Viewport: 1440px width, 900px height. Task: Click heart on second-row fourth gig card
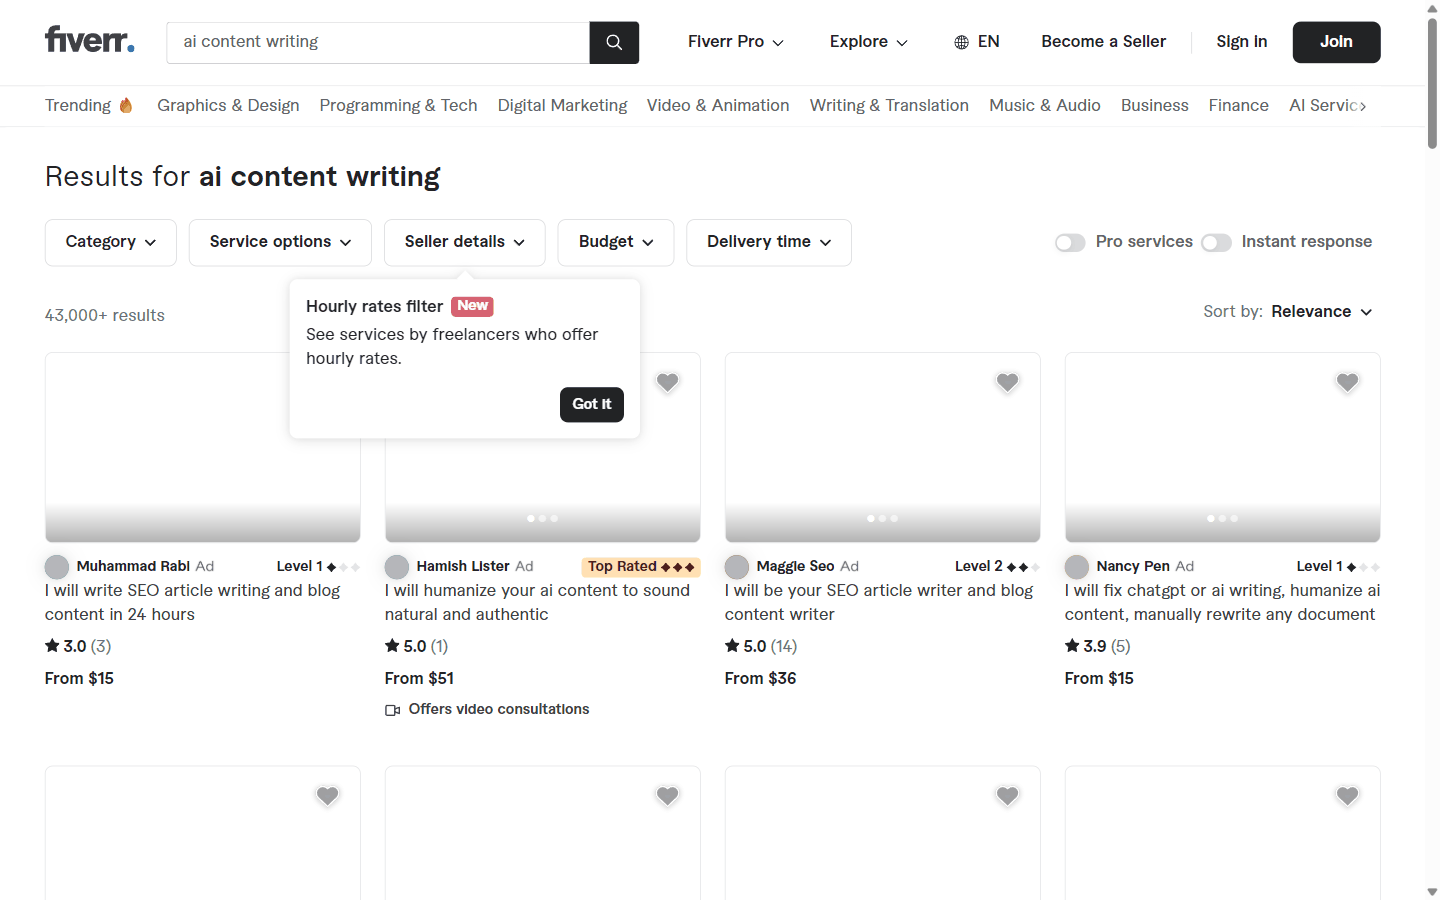point(1347,796)
